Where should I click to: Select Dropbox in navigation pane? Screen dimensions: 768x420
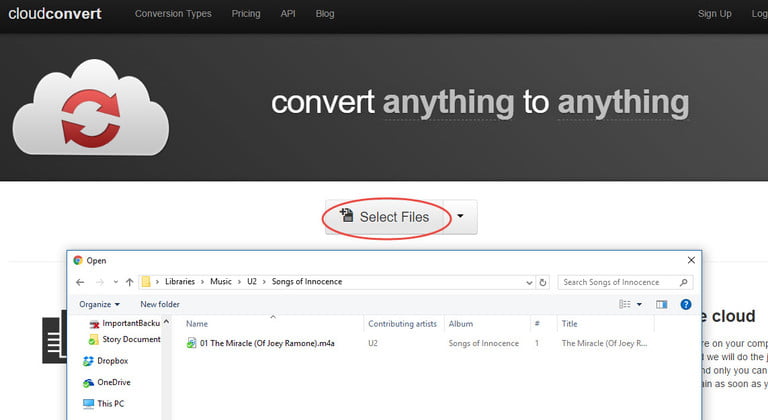(105, 361)
